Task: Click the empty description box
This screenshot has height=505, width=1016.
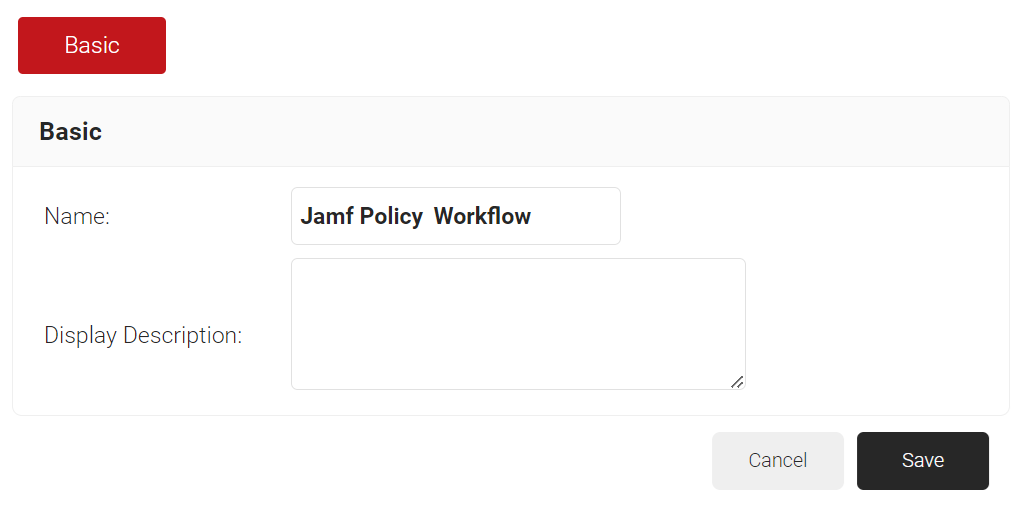Action: pos(518,323)
